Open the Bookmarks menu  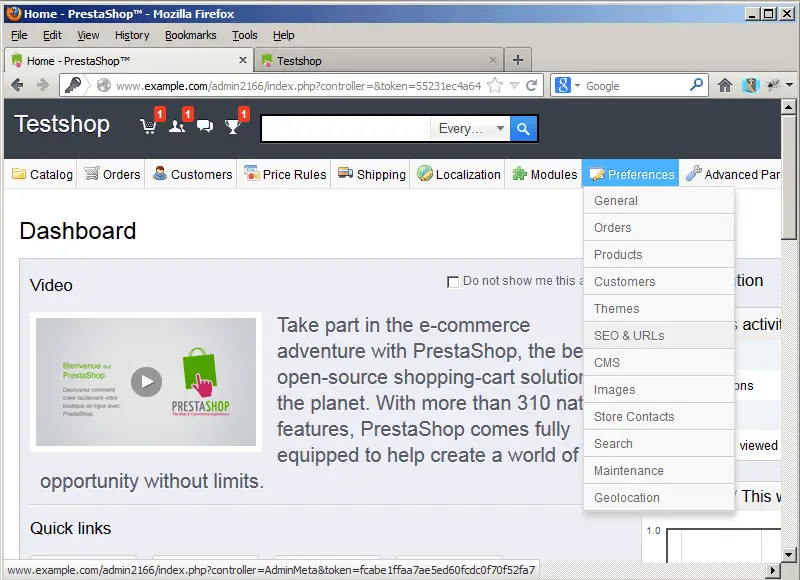(x=190, y=35)
